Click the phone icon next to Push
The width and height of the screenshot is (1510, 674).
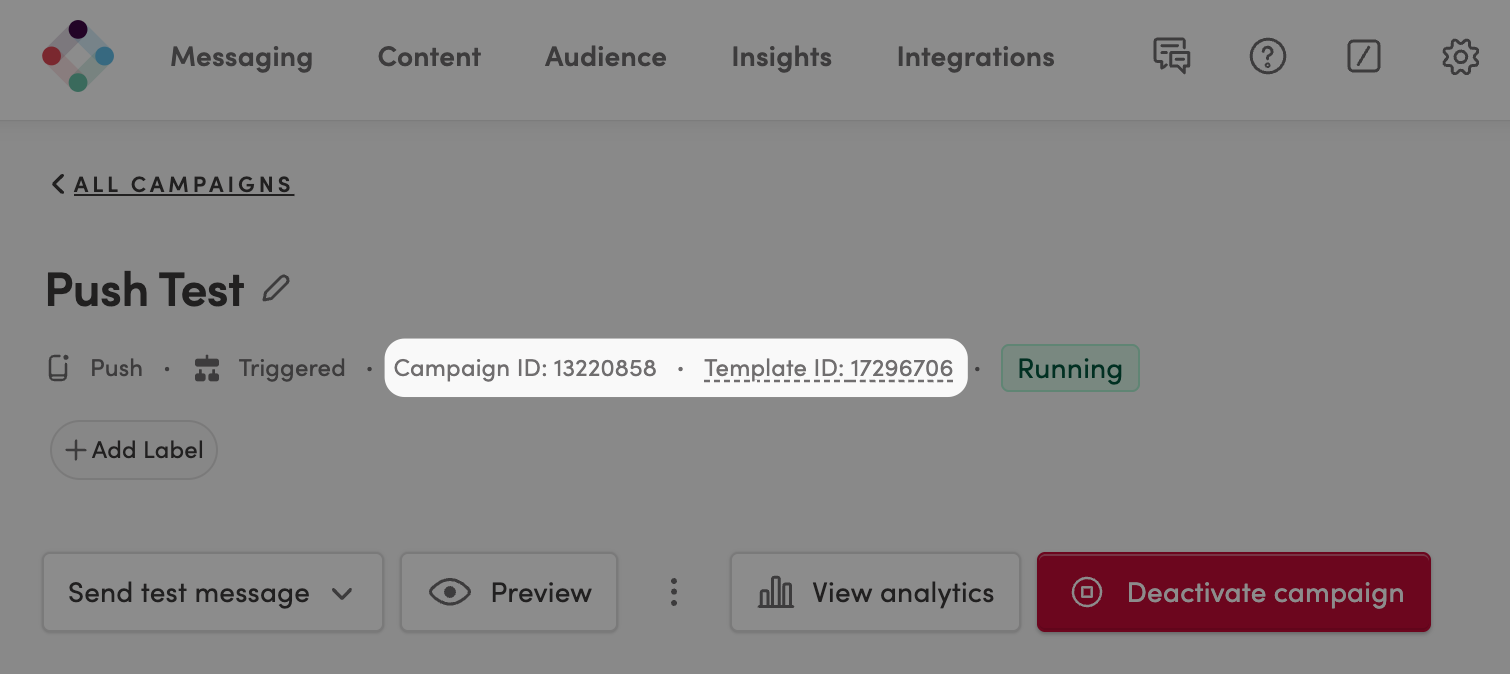pyautogui.click(x=59, y=368)
